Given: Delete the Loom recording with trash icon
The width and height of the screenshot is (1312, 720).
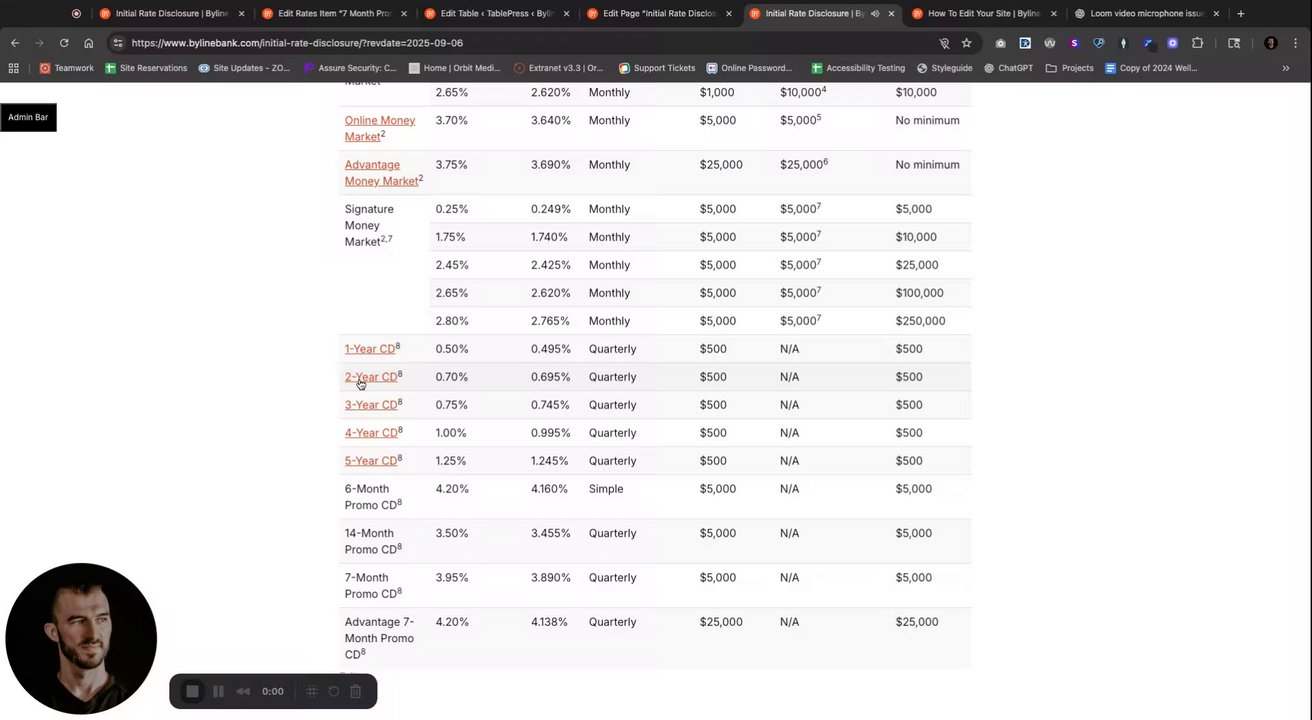Looking at the screenshot, I should tap(355, 691).
